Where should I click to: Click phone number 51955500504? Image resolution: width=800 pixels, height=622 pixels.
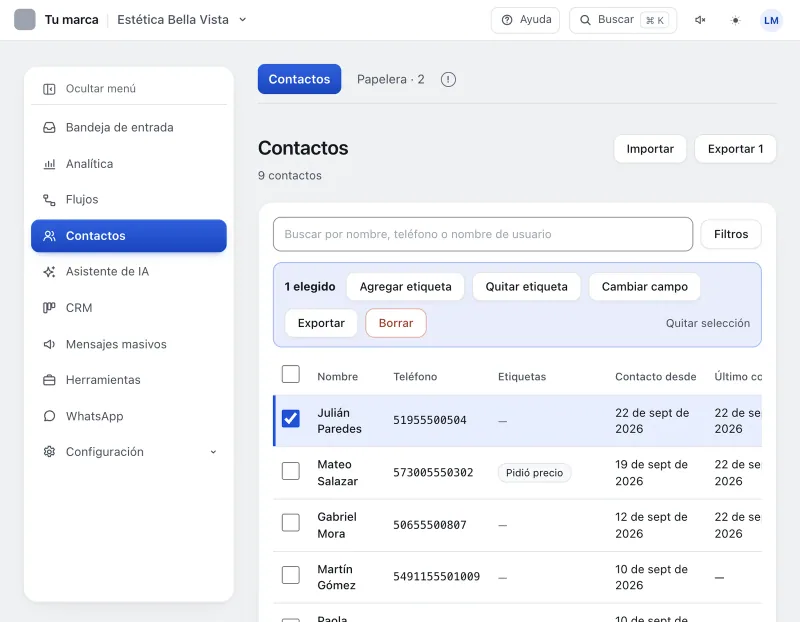(430, 420)
